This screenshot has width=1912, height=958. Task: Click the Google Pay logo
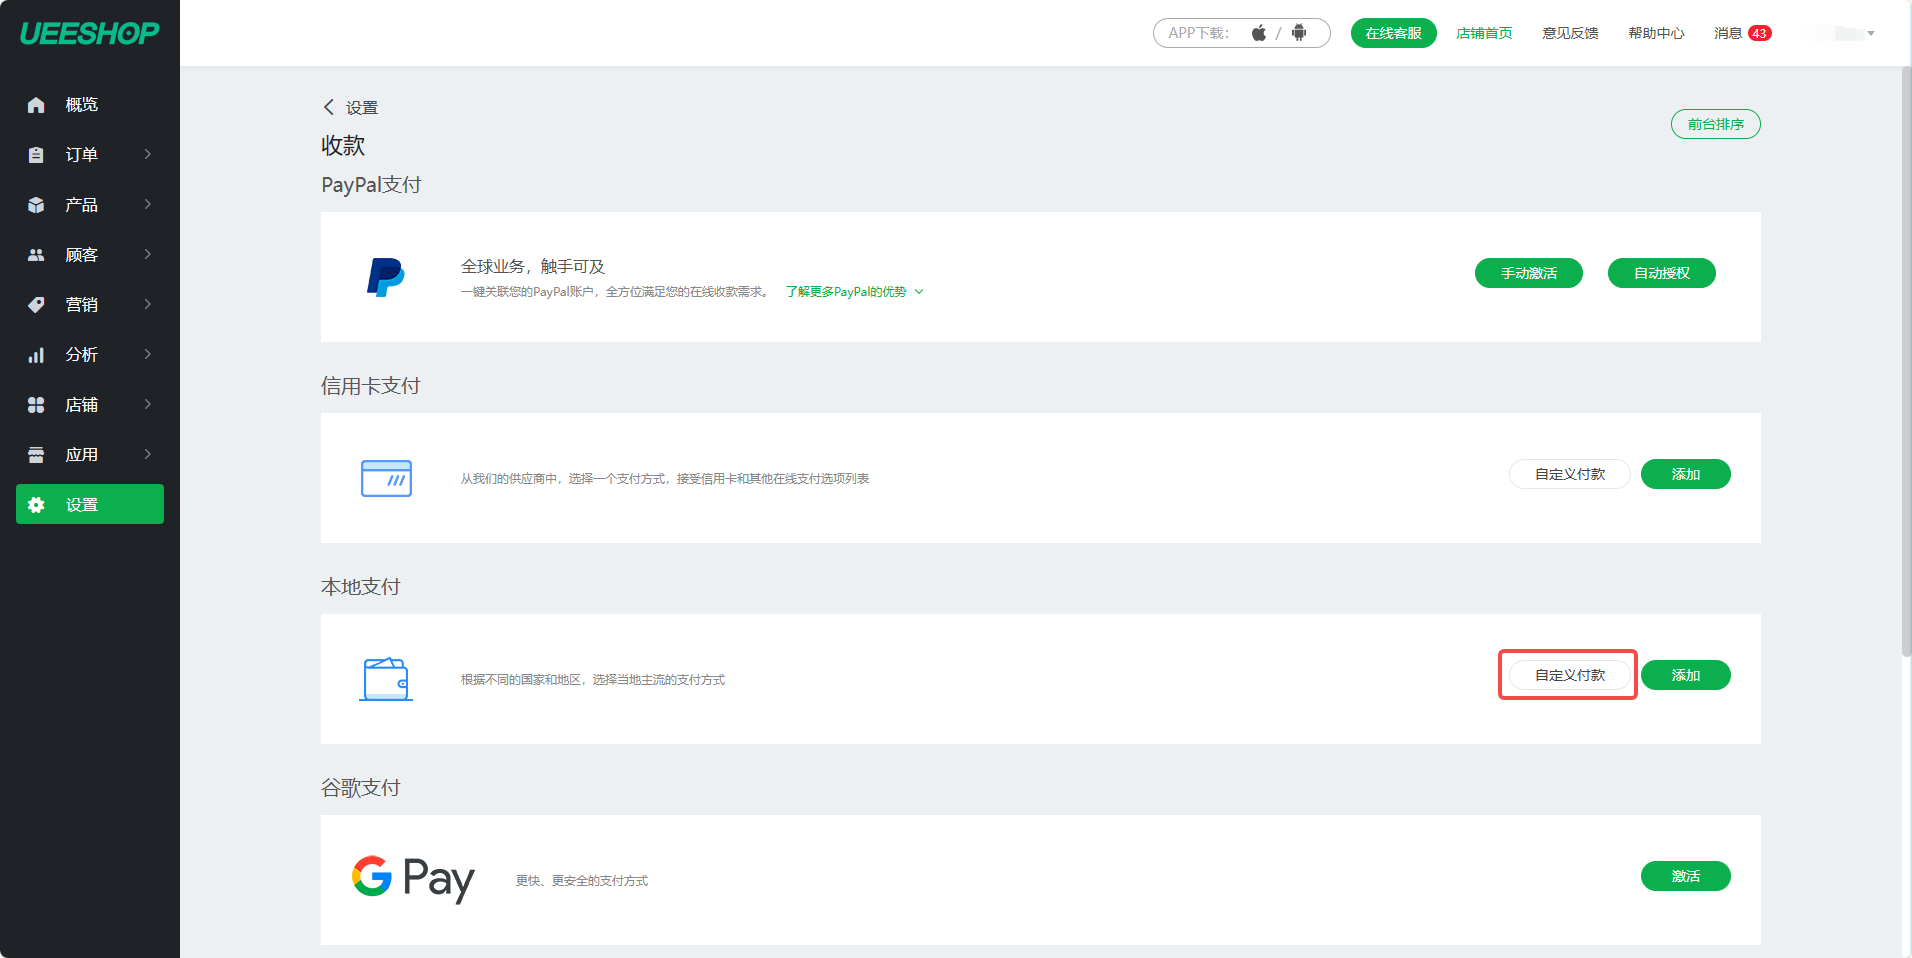pos(413,879)
